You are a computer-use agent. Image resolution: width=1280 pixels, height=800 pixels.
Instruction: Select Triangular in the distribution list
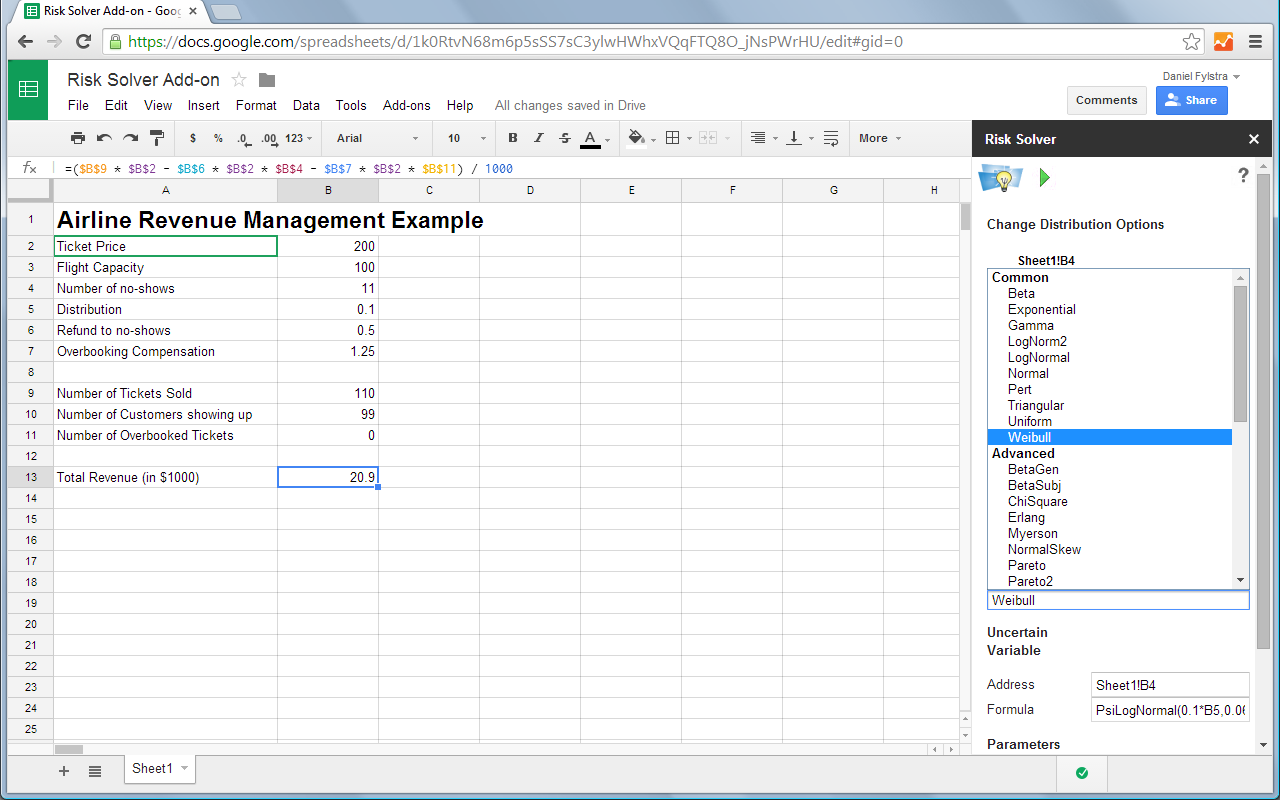(1036, 405)
